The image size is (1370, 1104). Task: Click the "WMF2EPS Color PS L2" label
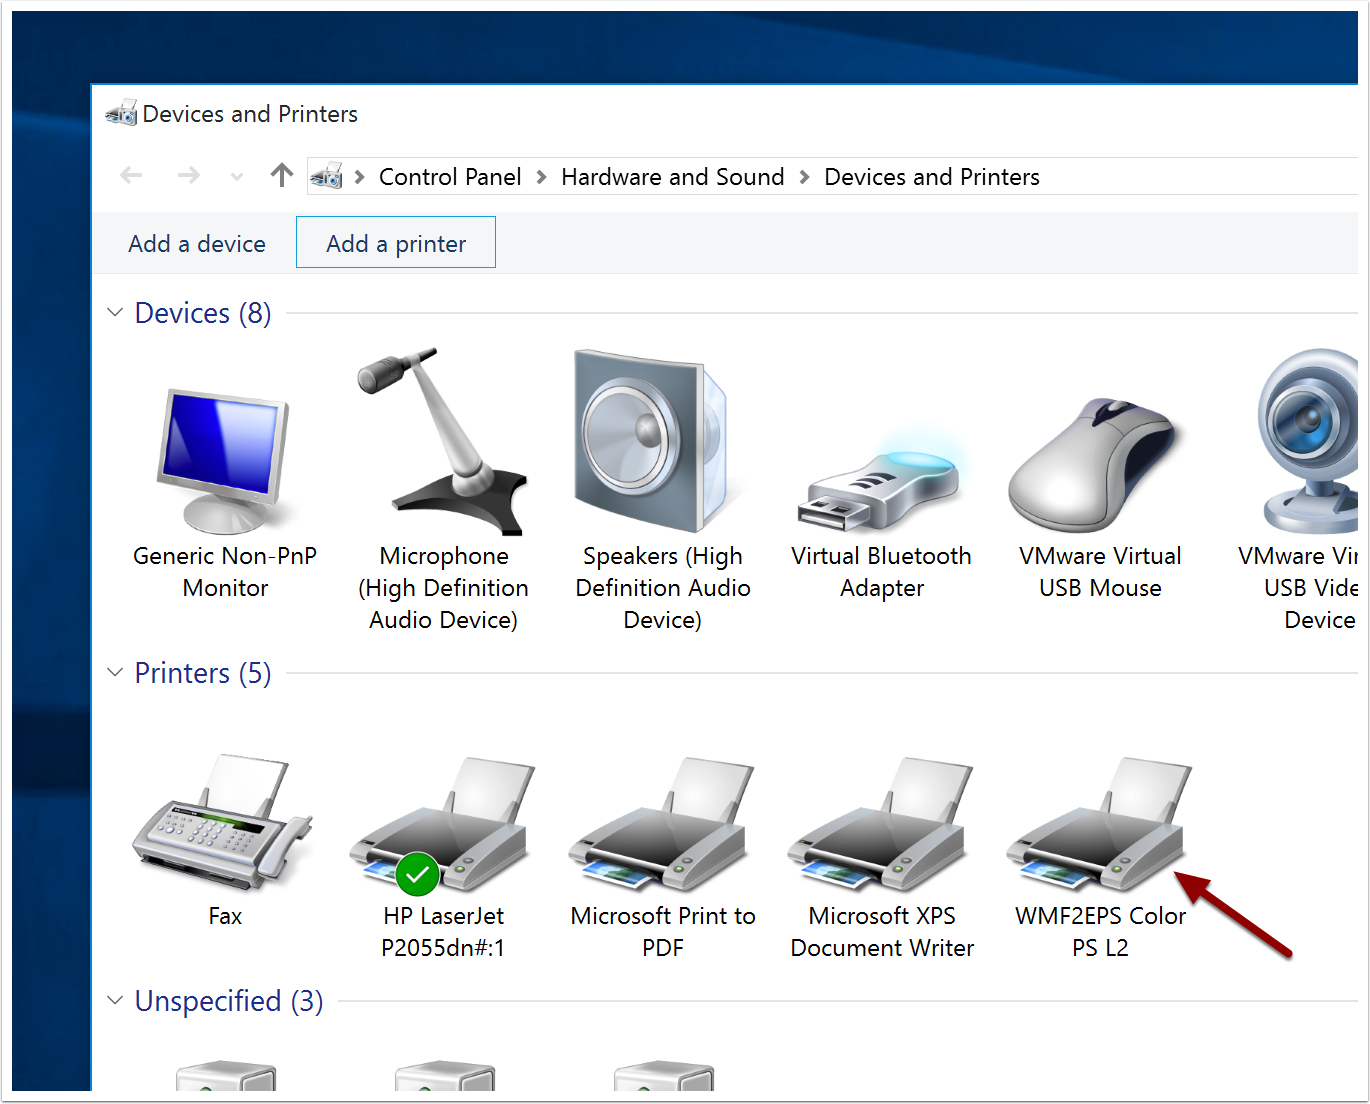tap(1100, 932)
